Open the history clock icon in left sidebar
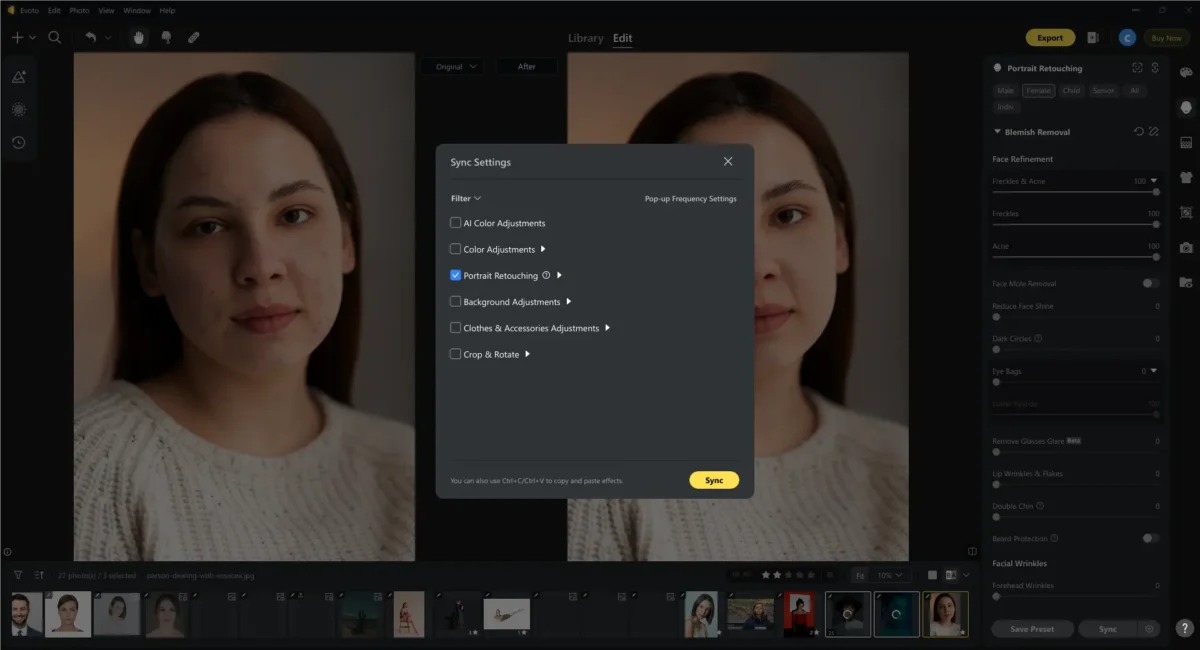Screen dimensions: 1200x650 tap(19, 142)
